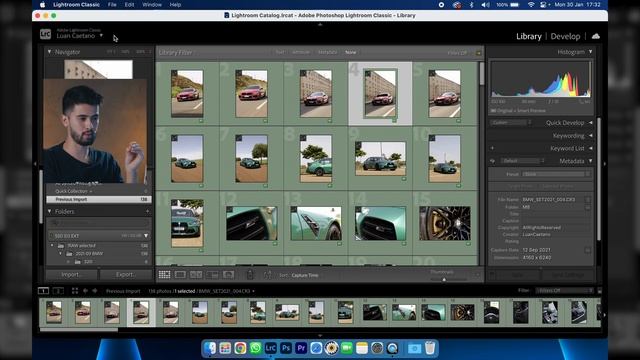
Task: Open the toolbar options dropdown arrow
Action: [478, 275]
